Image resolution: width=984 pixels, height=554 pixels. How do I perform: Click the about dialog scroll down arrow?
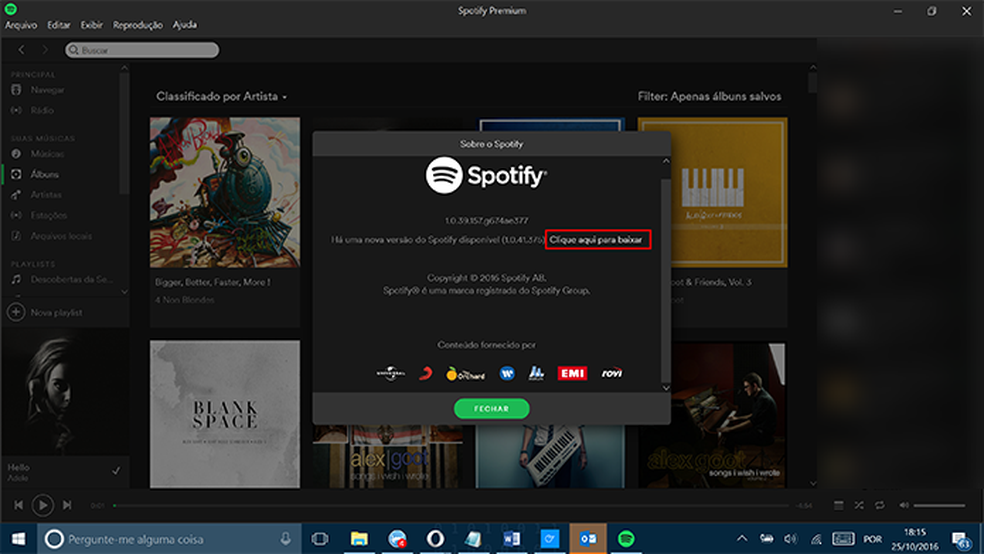[x=666, y=388]
